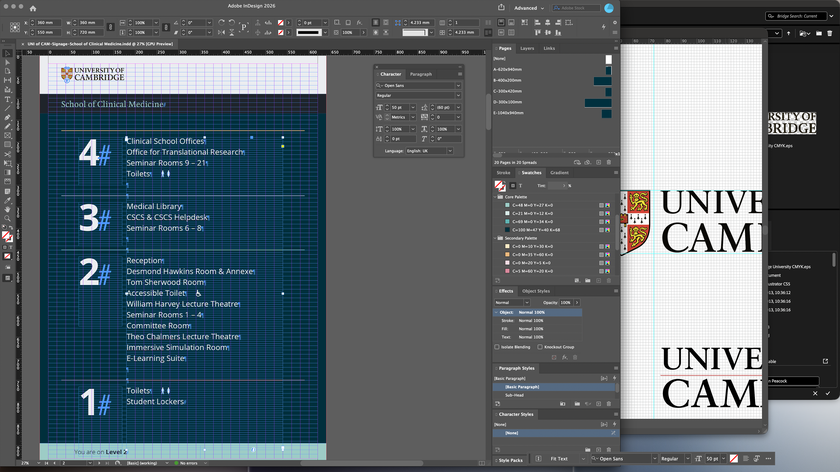Click the Home icon in title bar
This screenshot has height=472, width=840.
(x=33, y=8)
